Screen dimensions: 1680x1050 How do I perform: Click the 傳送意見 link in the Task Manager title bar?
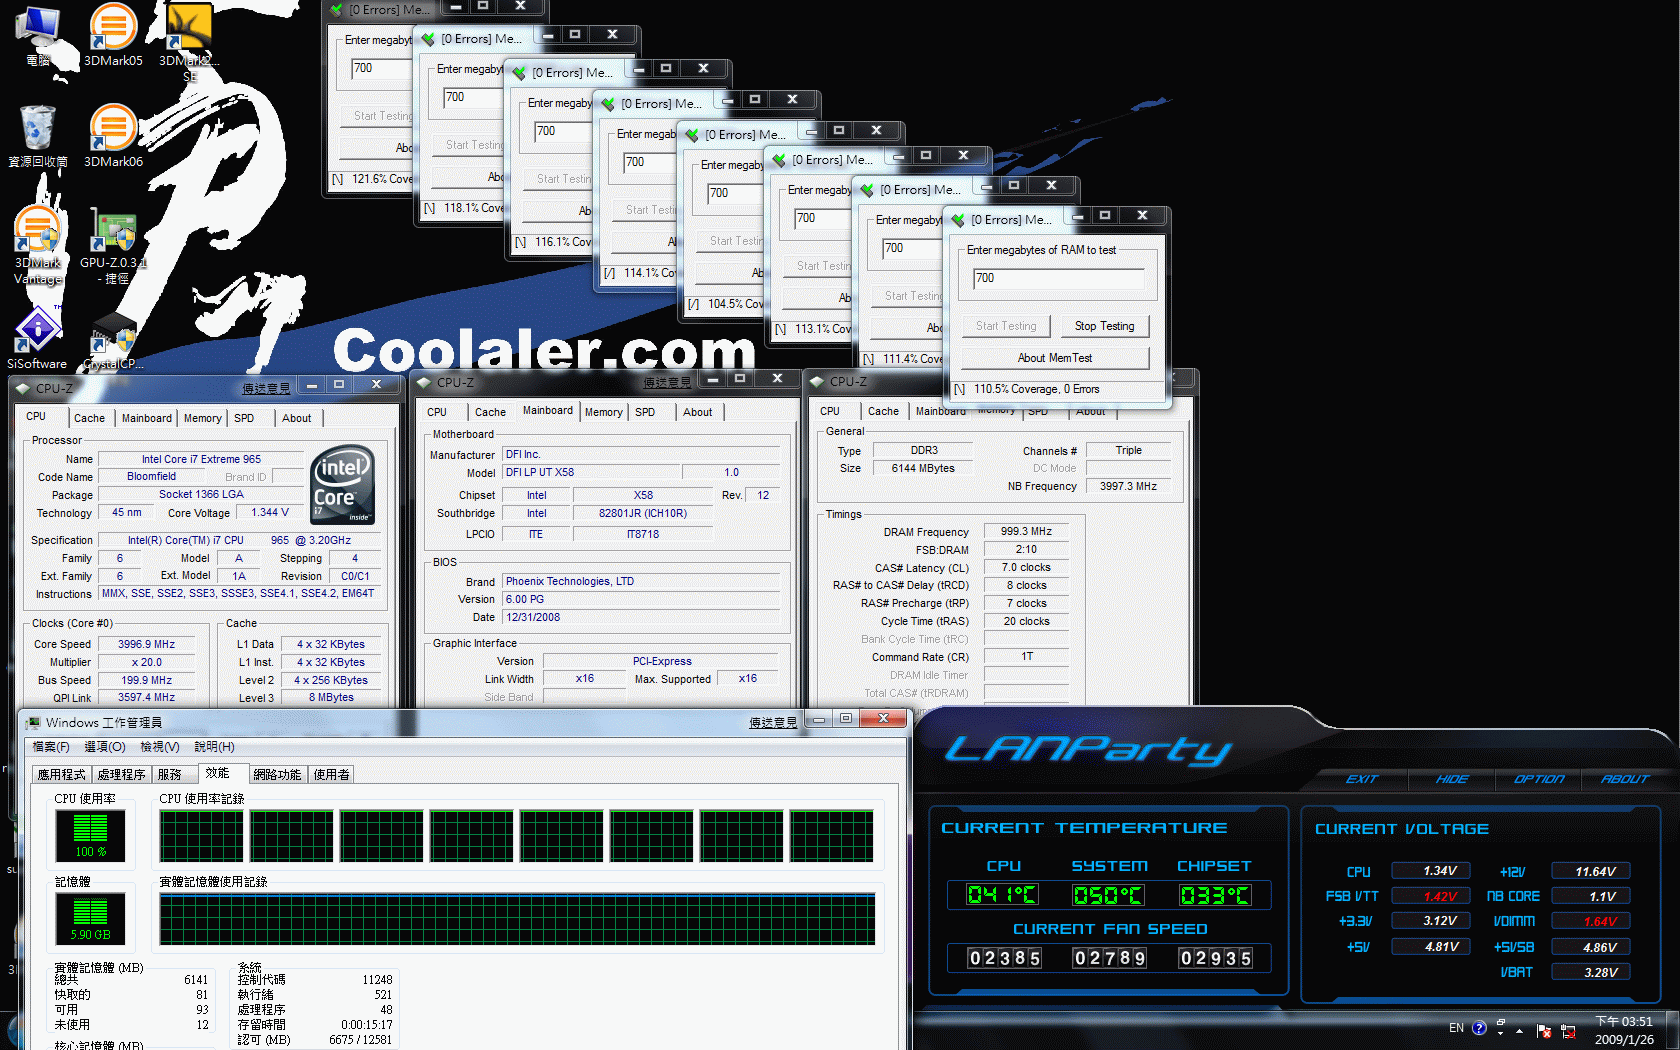(x=773, y=722)
